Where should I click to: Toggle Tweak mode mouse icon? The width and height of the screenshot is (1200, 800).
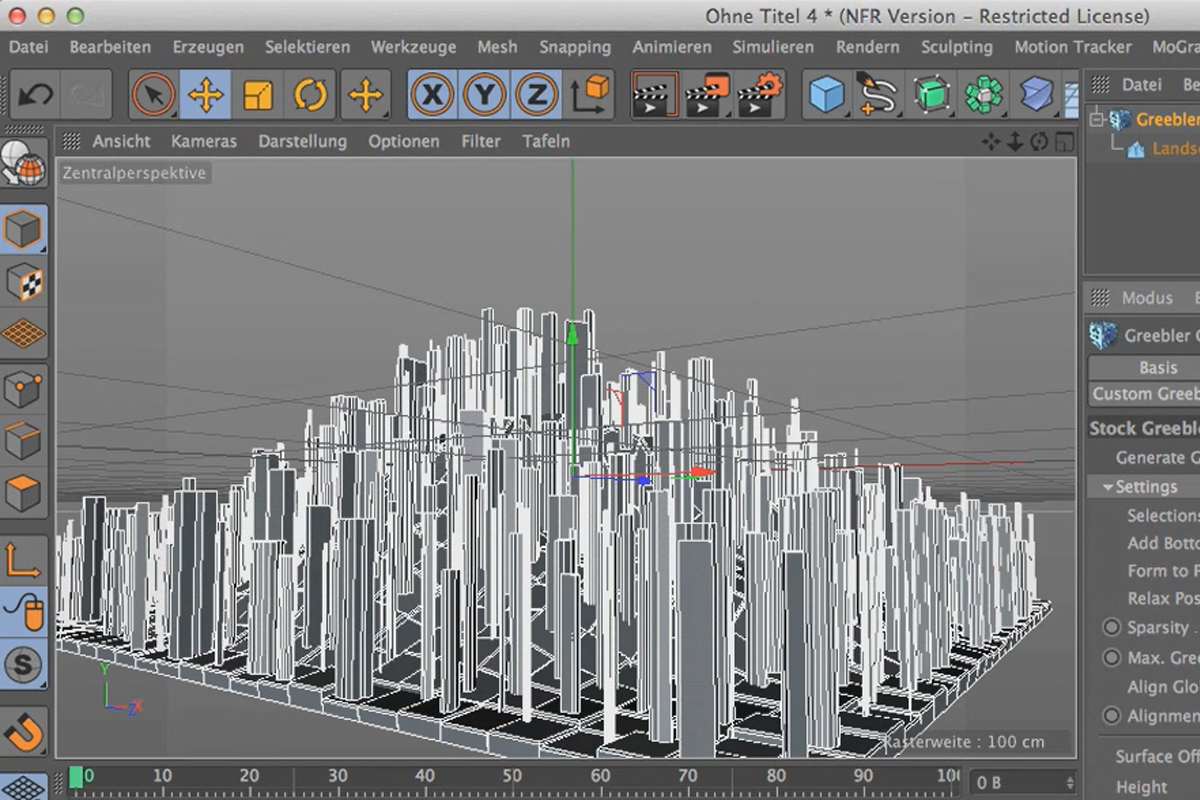(x=23, y=611)
